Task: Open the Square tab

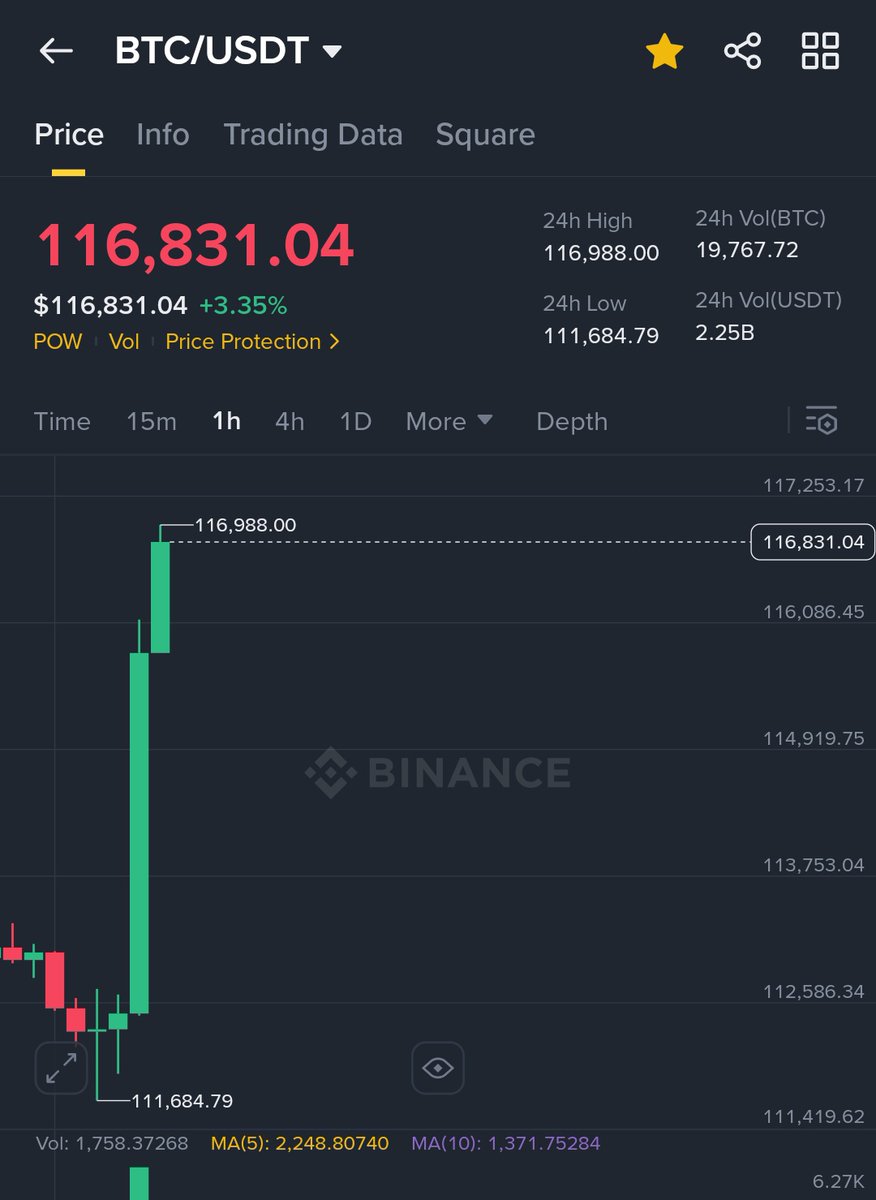Action: (x=485, y=135)
